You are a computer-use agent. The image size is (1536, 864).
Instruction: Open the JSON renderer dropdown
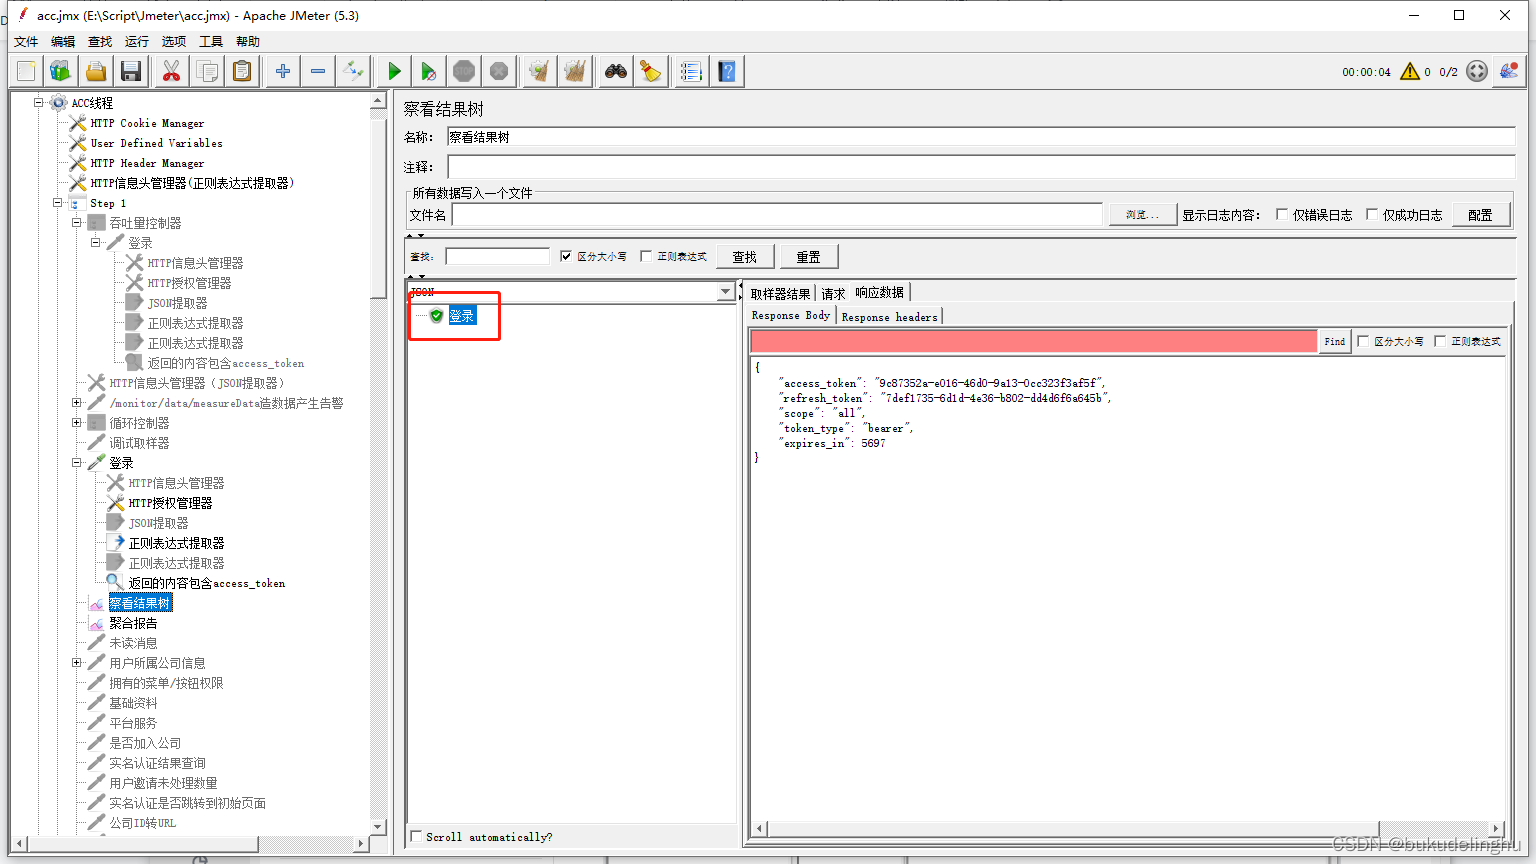pyautogui.click(x=726, y=292)
